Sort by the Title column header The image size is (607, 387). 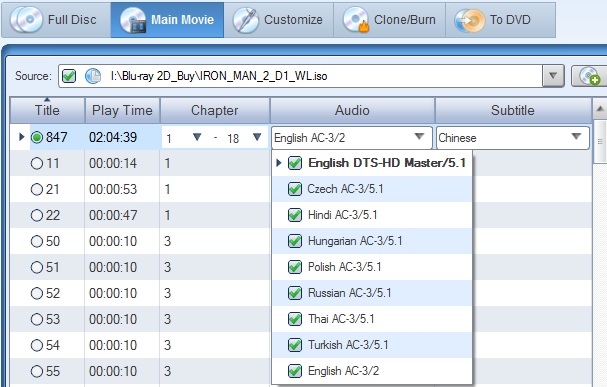point(47,110)
